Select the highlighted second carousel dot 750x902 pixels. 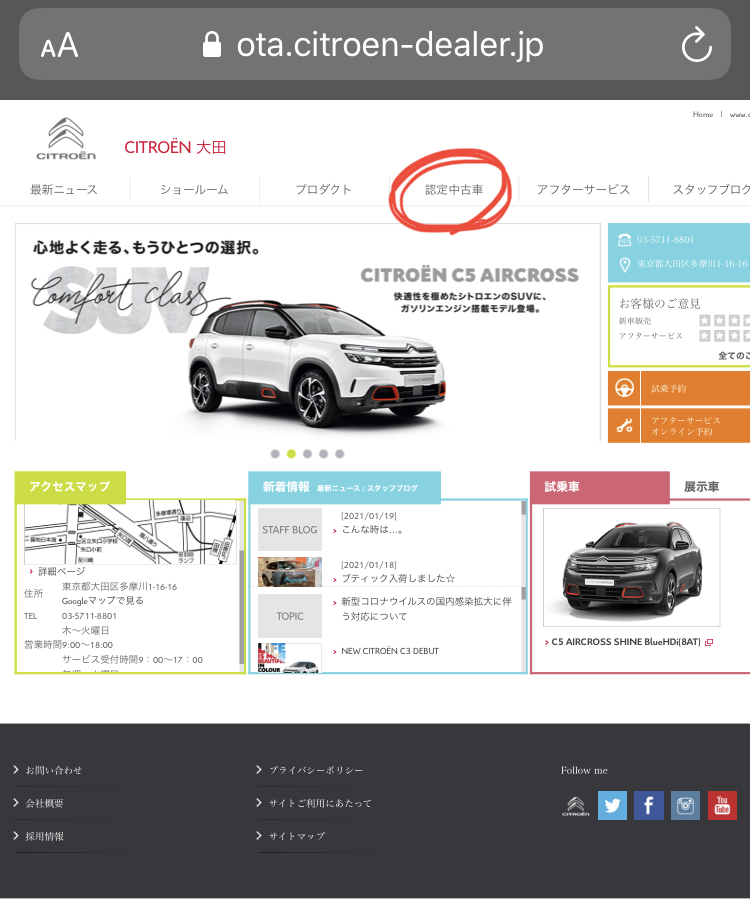tap(291, 454)
